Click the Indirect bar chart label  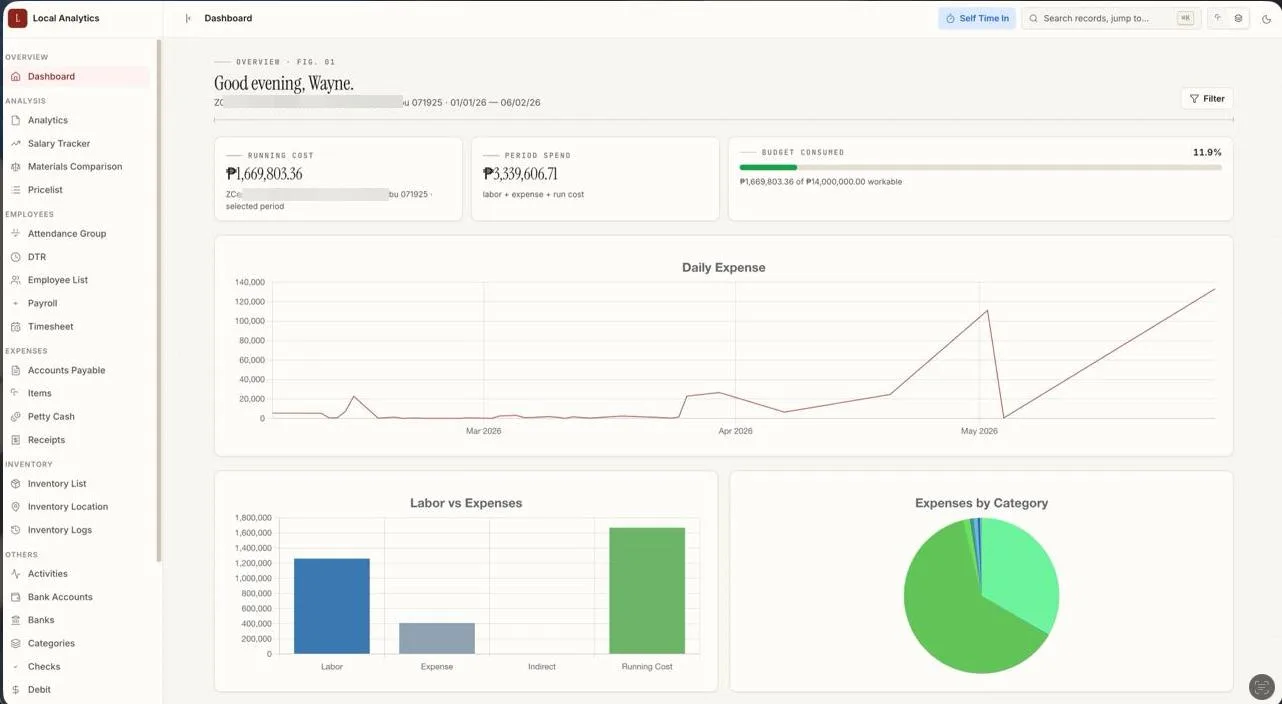pyautogui.click(x=542, y=667)
